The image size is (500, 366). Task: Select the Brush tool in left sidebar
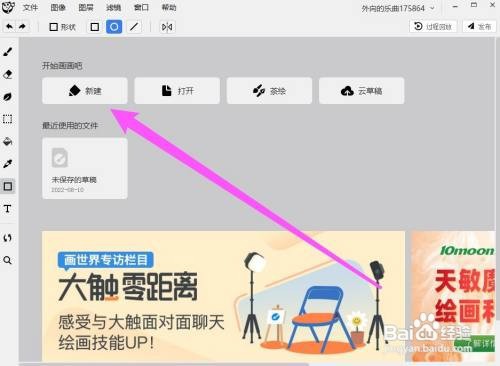coord(8,52)
